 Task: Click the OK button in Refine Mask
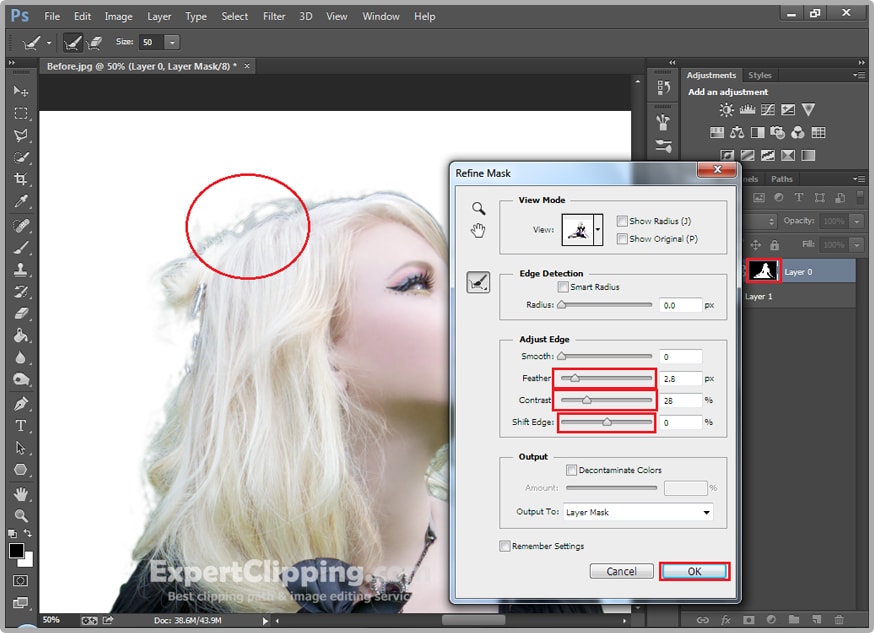coord(694,571)
